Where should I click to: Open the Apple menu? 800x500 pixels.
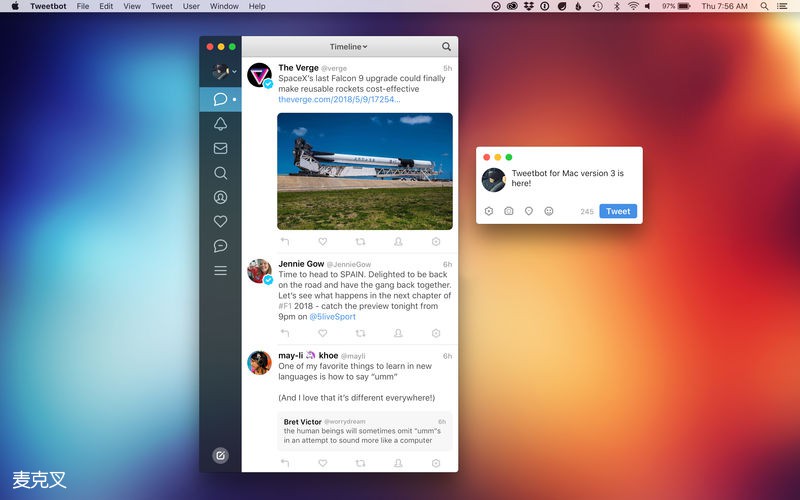click(15, 6)
